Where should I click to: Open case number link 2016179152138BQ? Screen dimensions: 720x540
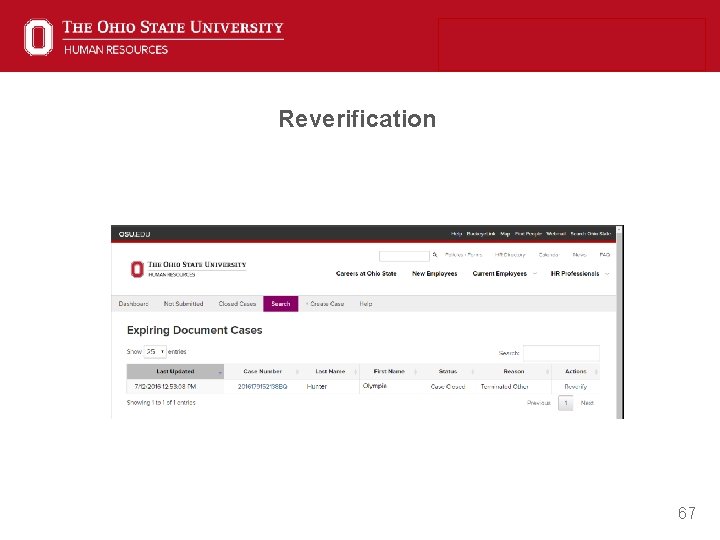[x=262, y=387]
